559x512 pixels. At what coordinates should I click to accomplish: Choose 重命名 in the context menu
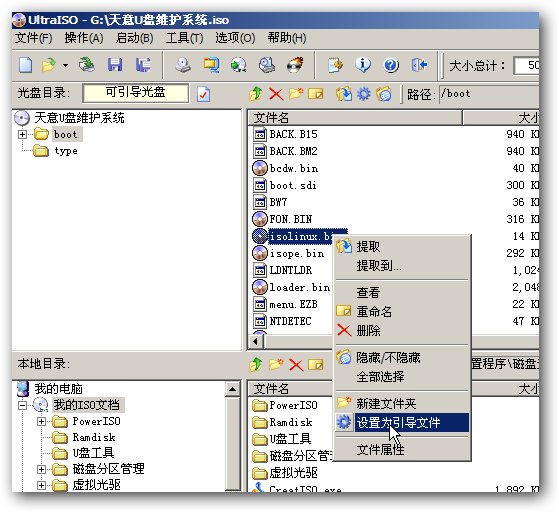(402, 312)
